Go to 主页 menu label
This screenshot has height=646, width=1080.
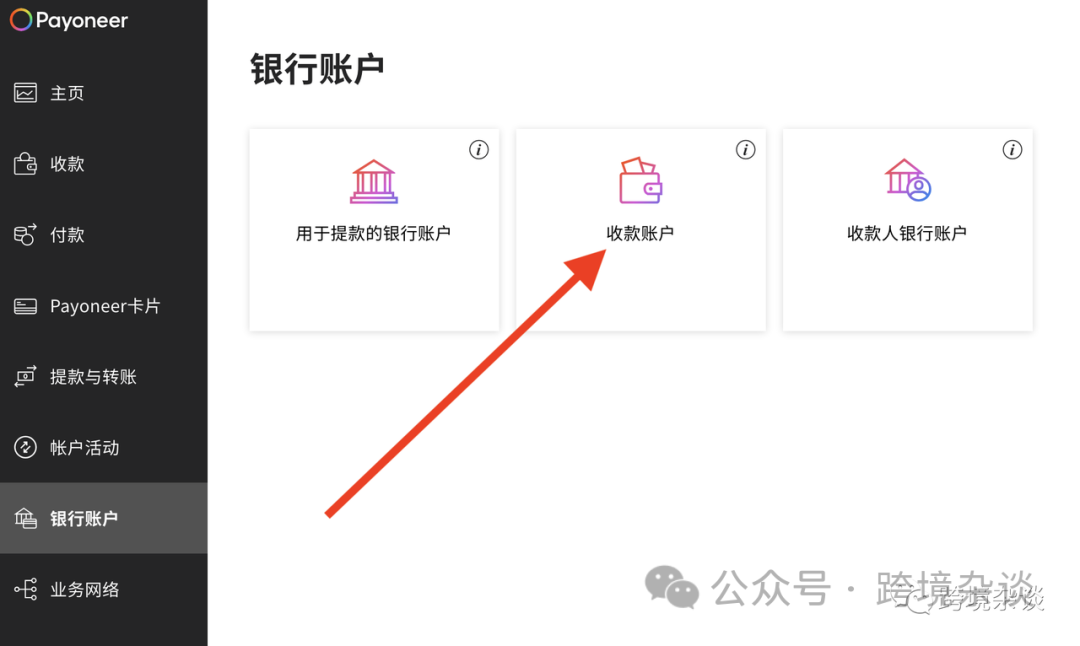pos(67,93)
